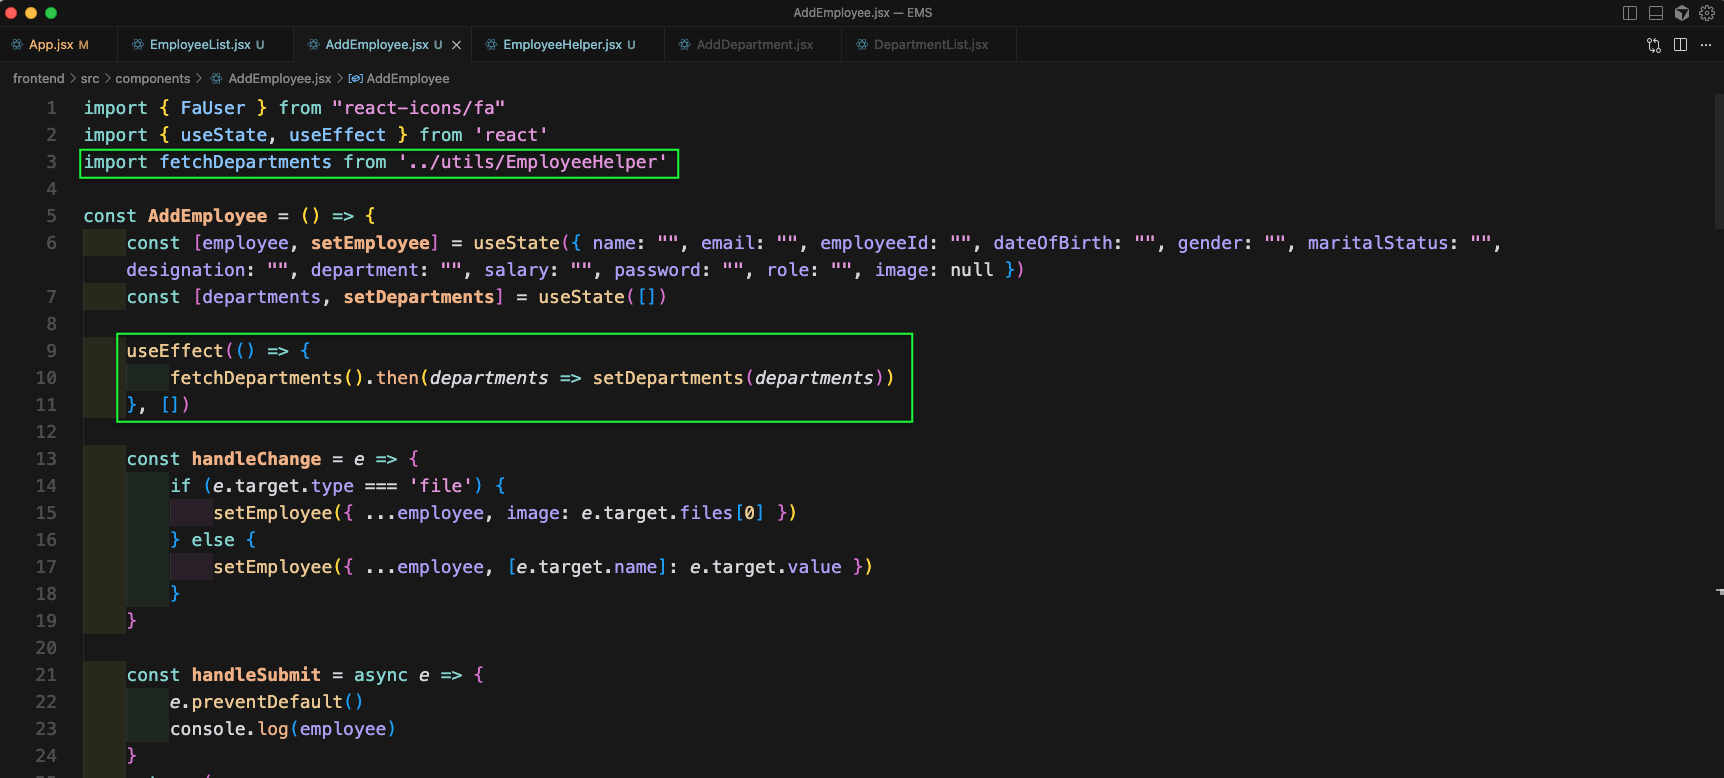
Task: Open the AddDepartment.jsx tab
Action: point(753,45)
